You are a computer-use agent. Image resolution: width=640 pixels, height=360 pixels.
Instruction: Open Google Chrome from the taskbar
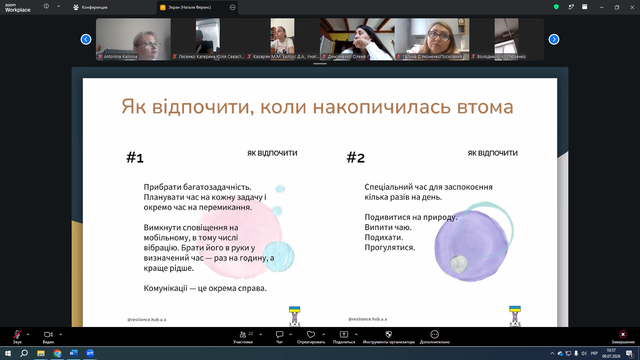pyautogui.click(x=57, y=353)
